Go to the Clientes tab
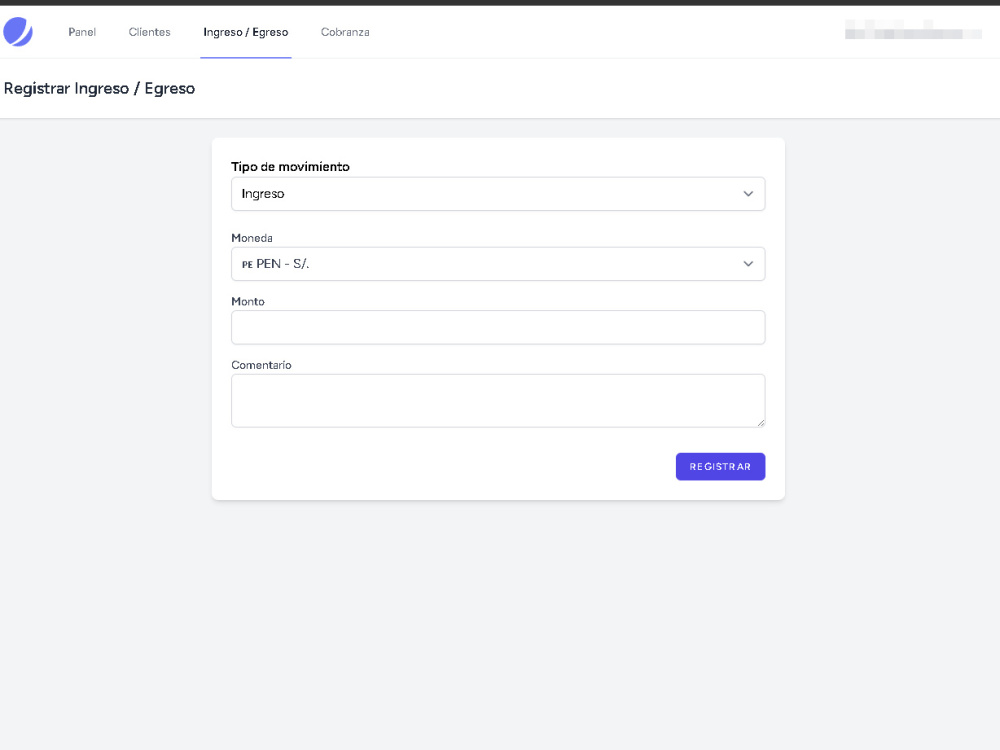 point(149,32)
